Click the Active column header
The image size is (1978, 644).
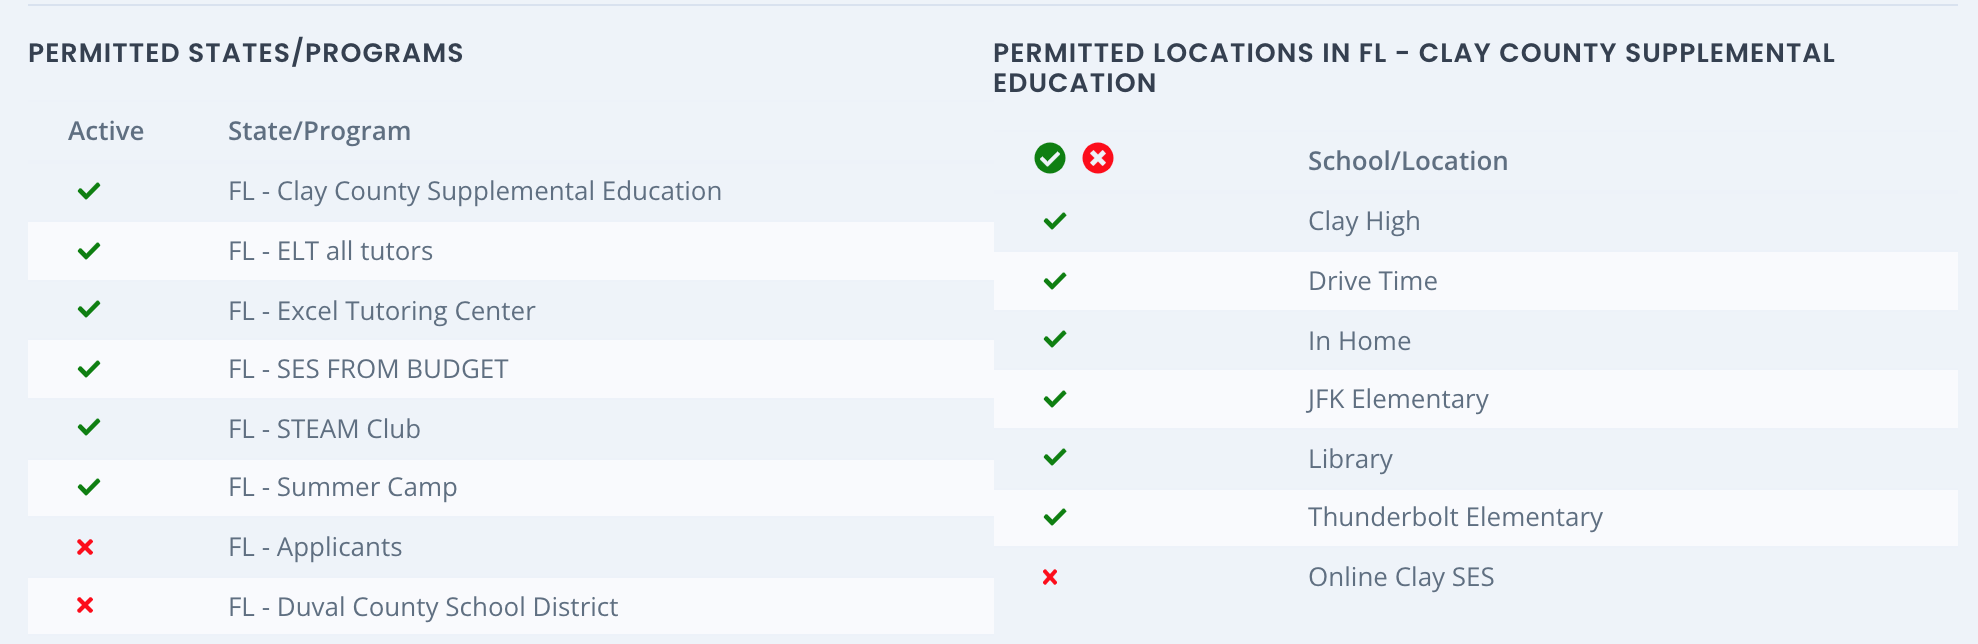[x=106, y=131]
